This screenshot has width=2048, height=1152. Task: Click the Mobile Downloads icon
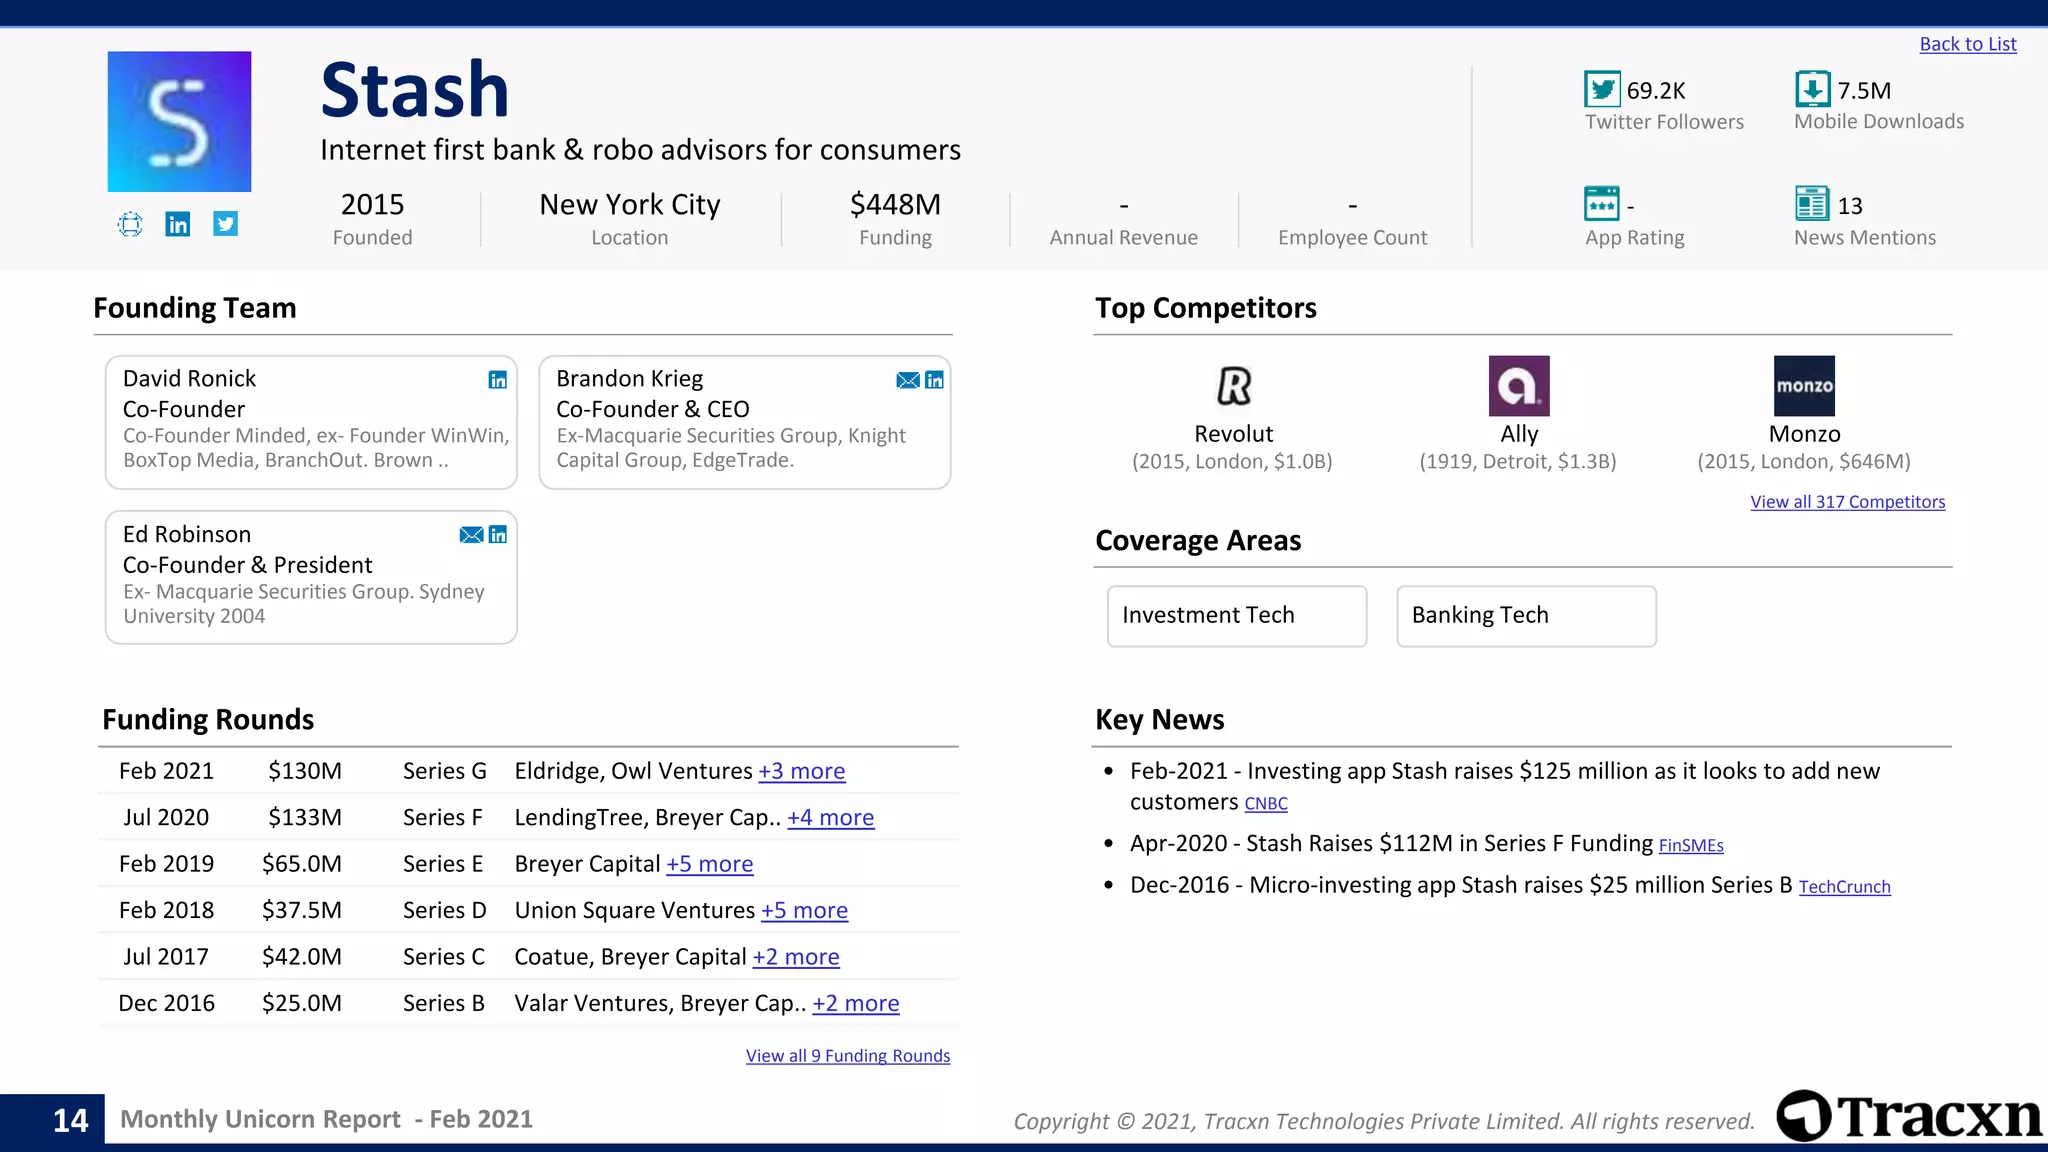pos(1812,89)
